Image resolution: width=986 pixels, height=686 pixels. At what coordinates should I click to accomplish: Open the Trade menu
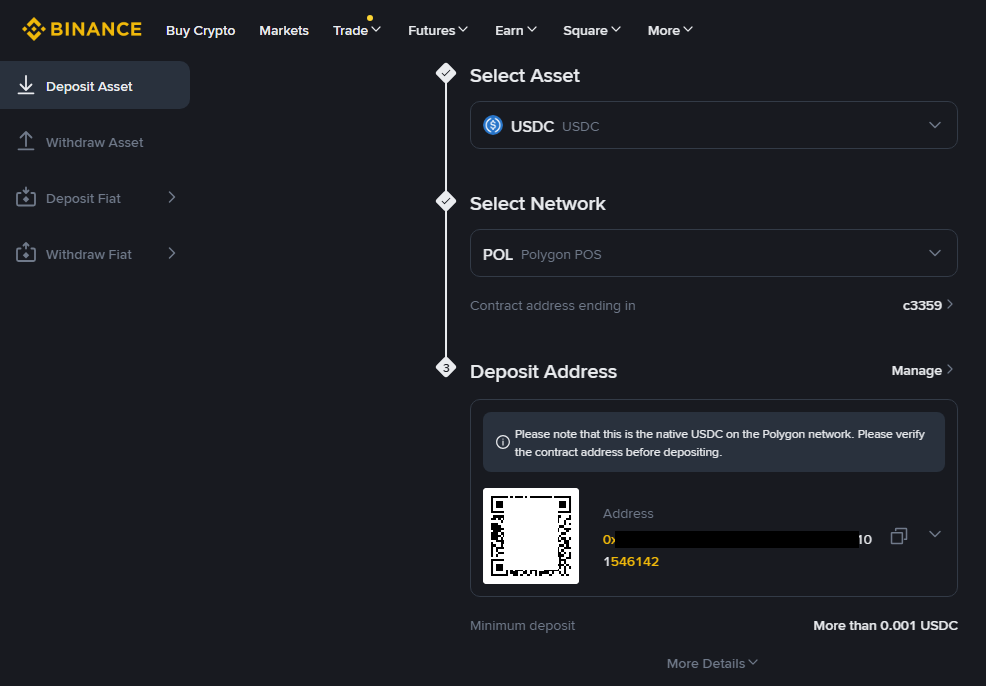point(357,30)
